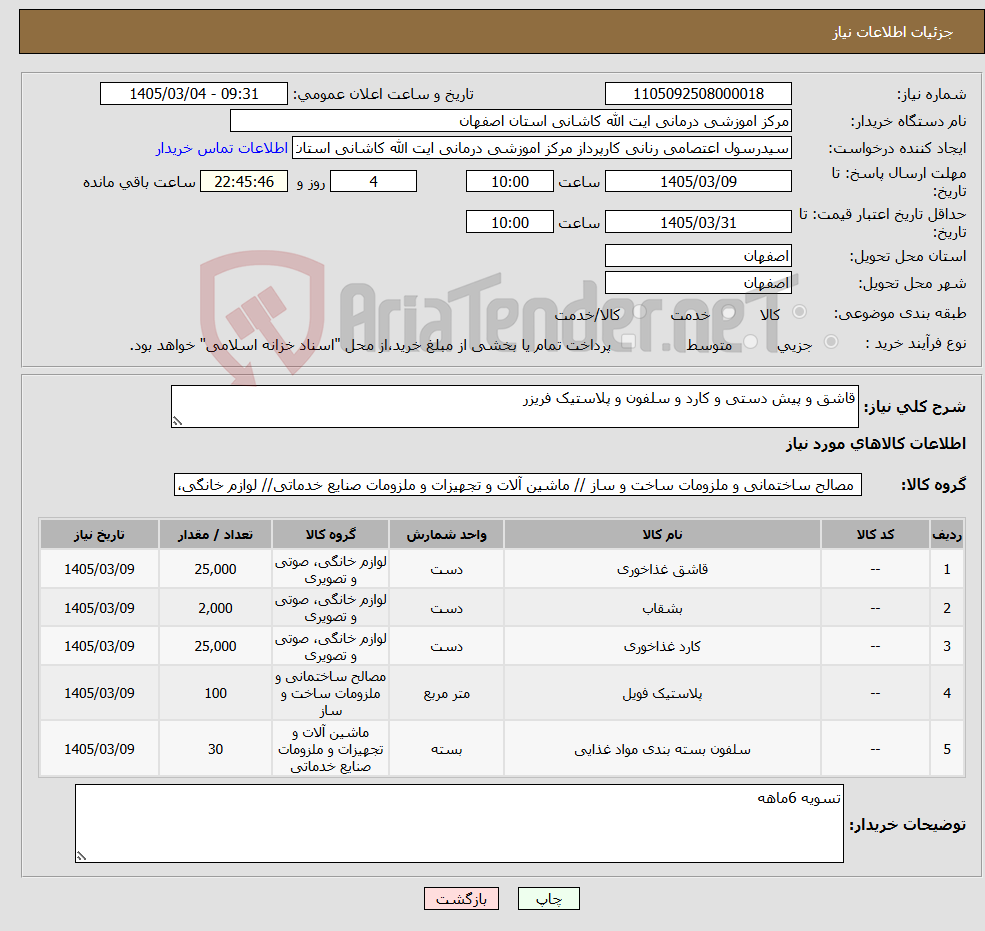Click the بازگشت back button
The height and width of the screenshot is (931, 985).
[461, 899]
